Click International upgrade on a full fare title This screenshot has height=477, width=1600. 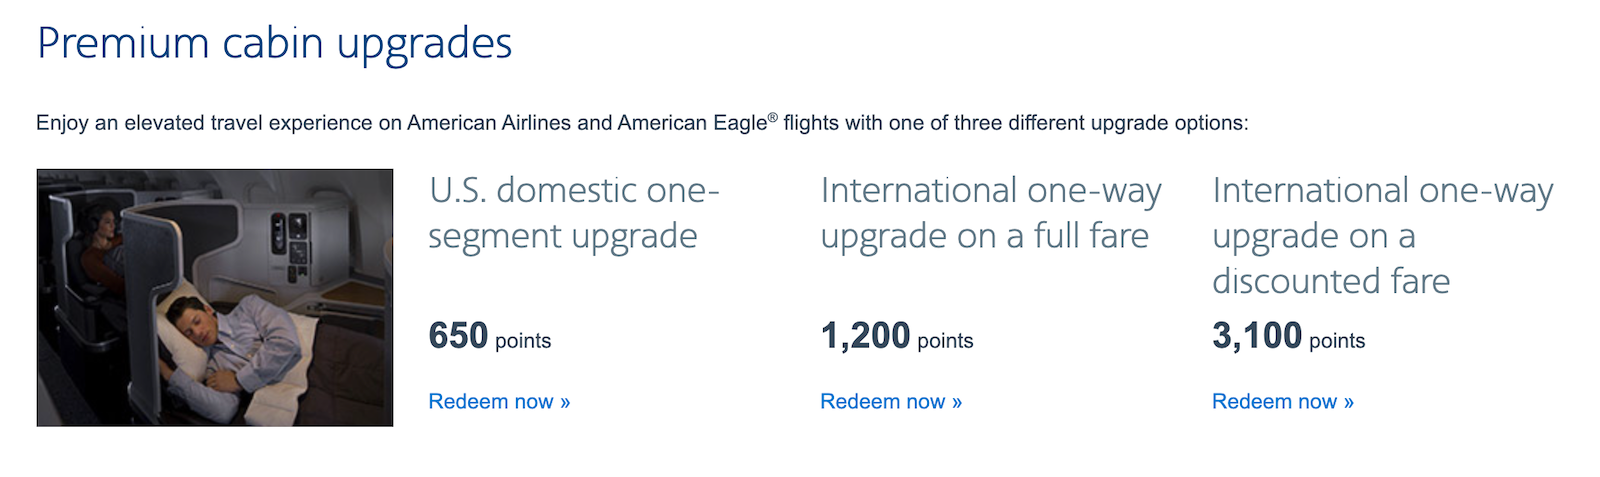point(991,213)
